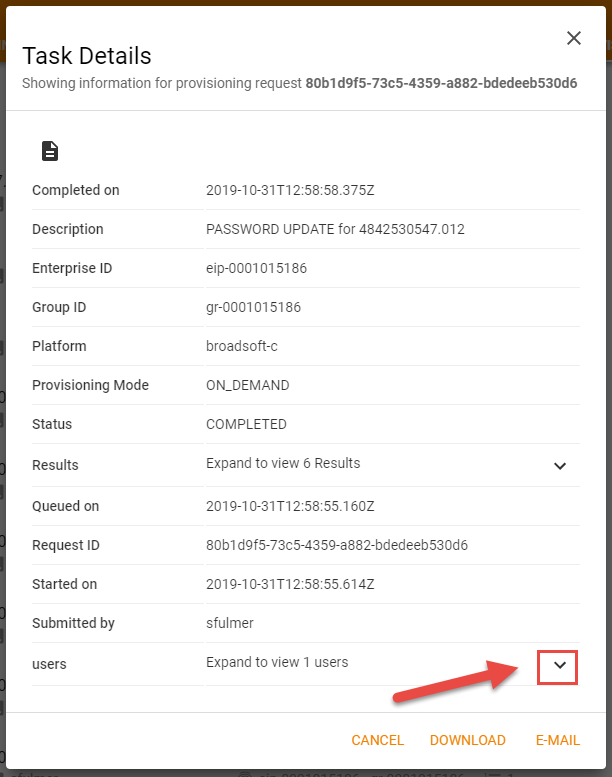The width and height of the screenshot is (612, 777).
Task: Click the CANCEL button
Action: (377, 740)
